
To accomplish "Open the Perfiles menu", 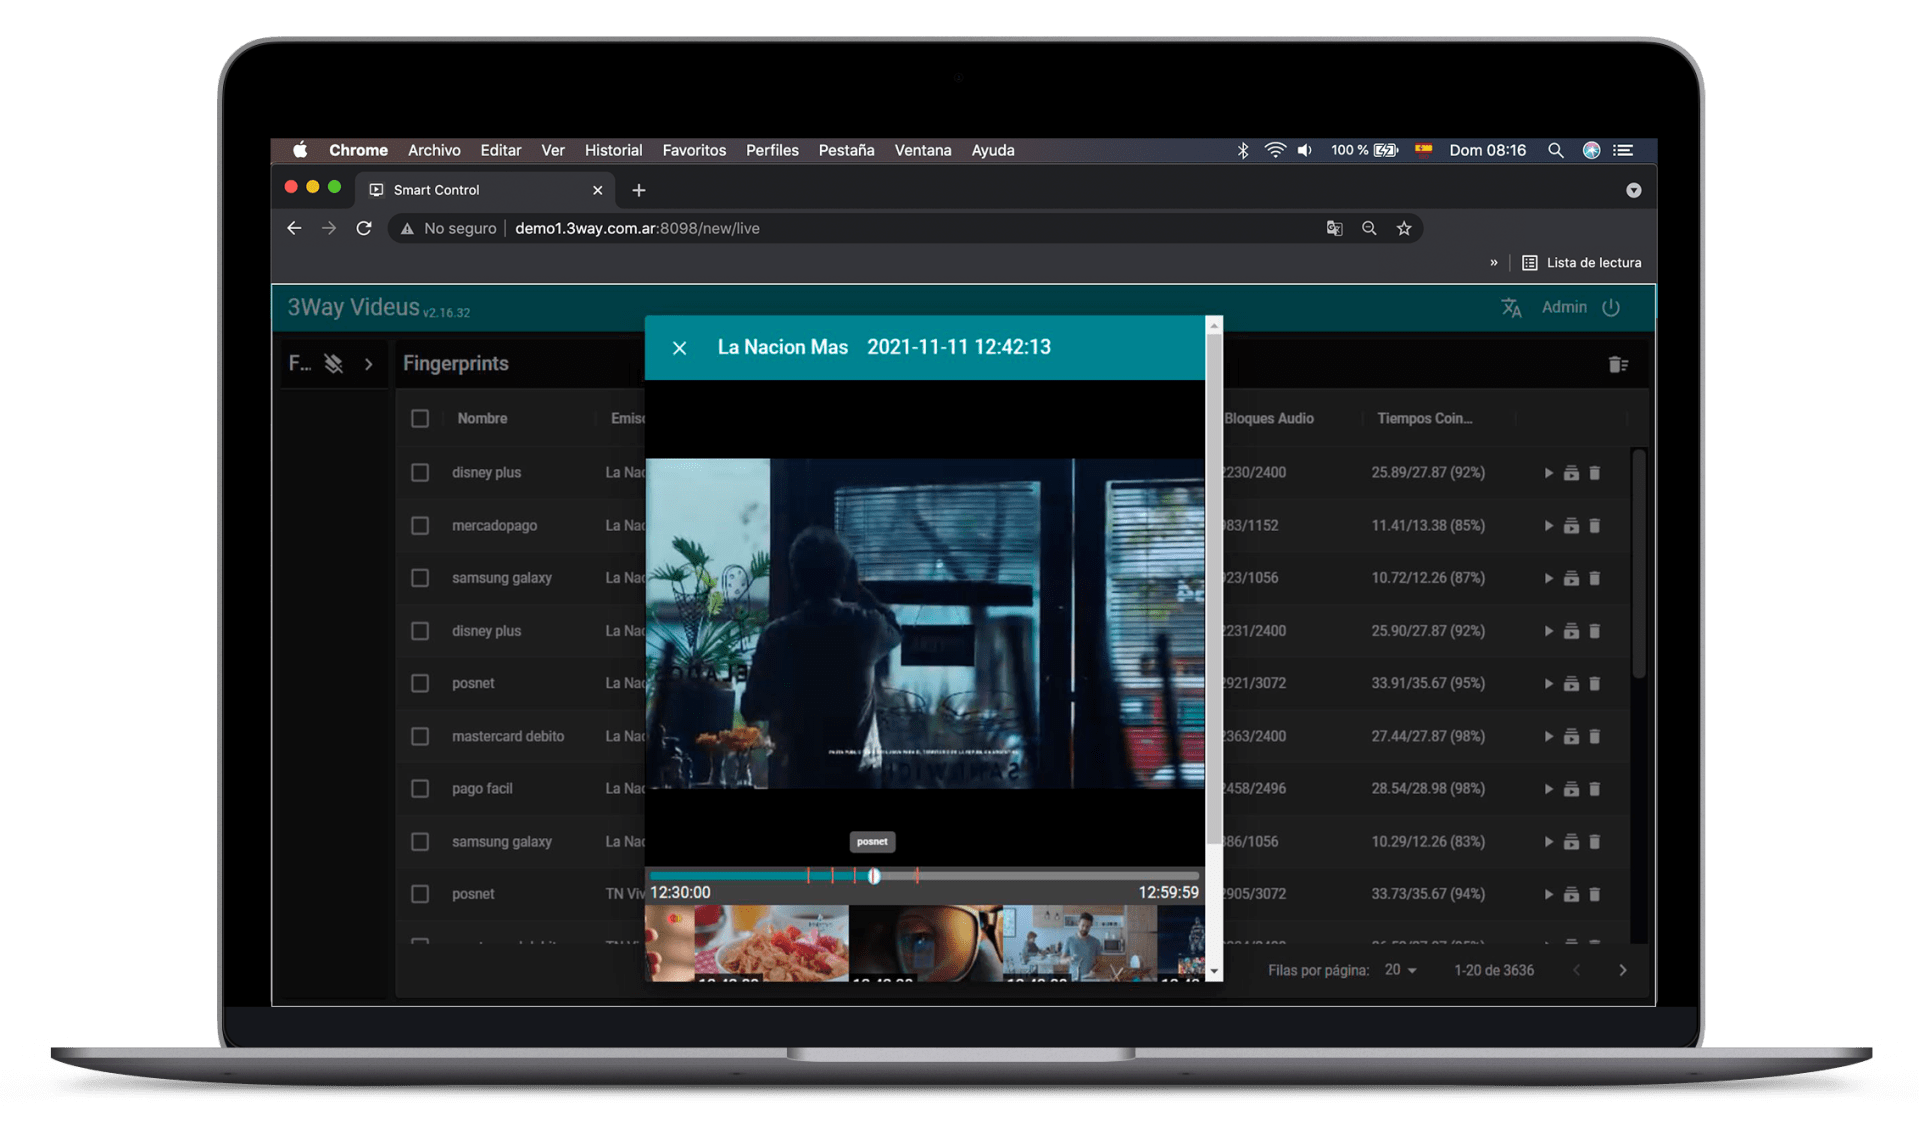I will pyautogui.click(x=772, y=150).
